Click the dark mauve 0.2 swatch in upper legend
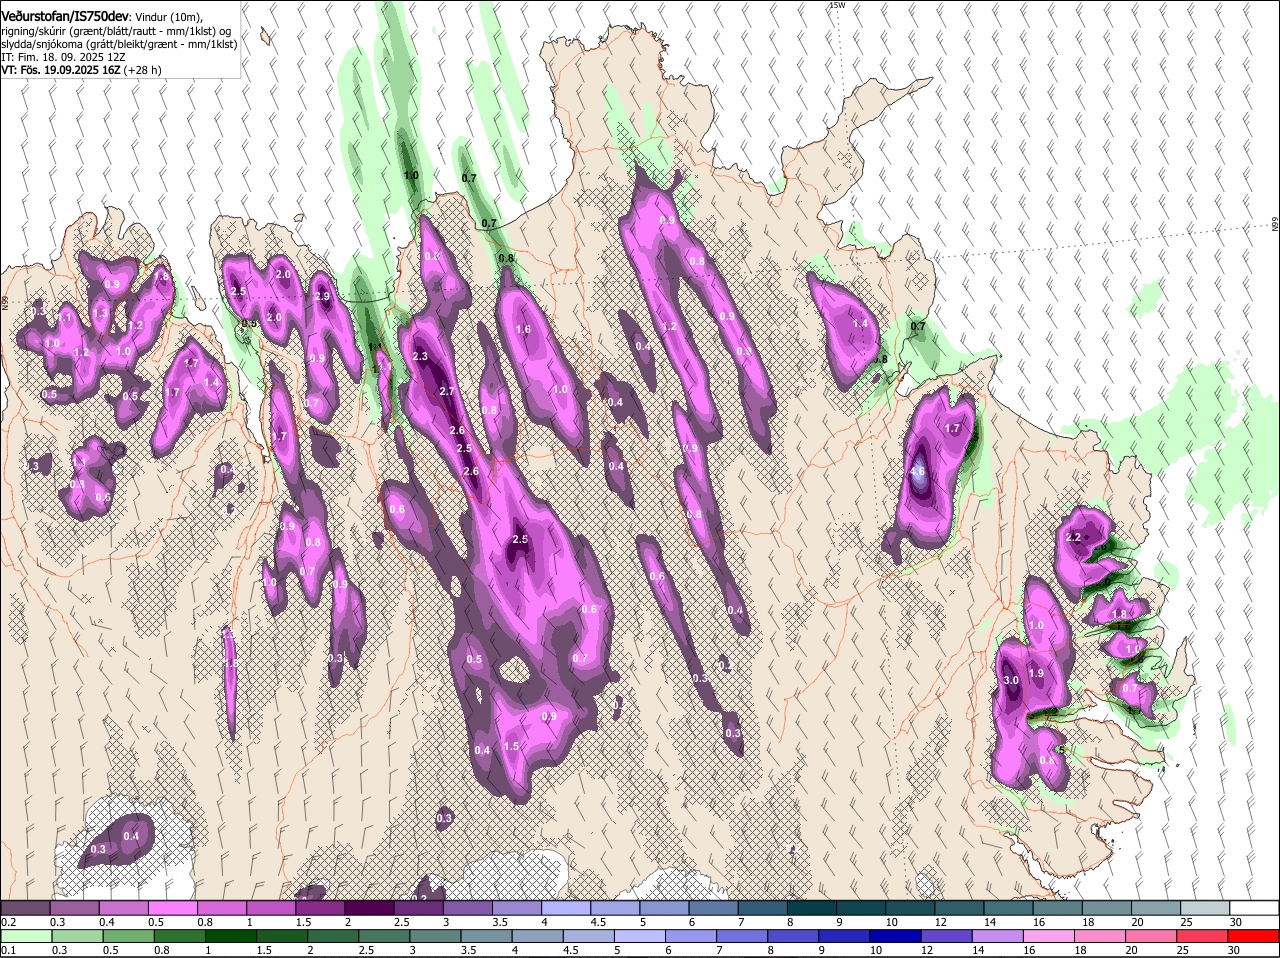This screenshot has height=958, width=1280. point(25,907)
